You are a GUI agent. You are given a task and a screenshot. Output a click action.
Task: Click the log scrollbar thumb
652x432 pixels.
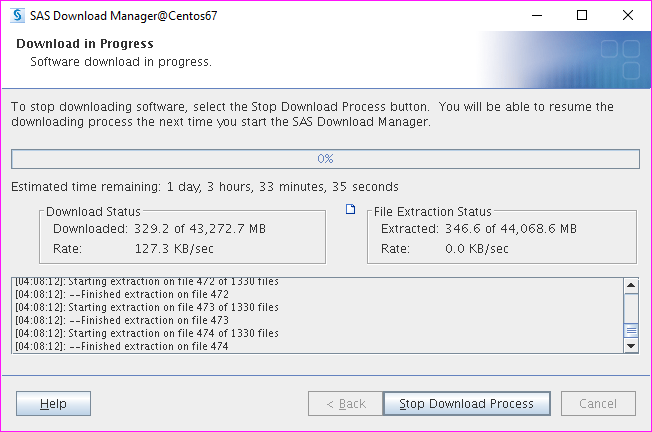coord(630,331)
